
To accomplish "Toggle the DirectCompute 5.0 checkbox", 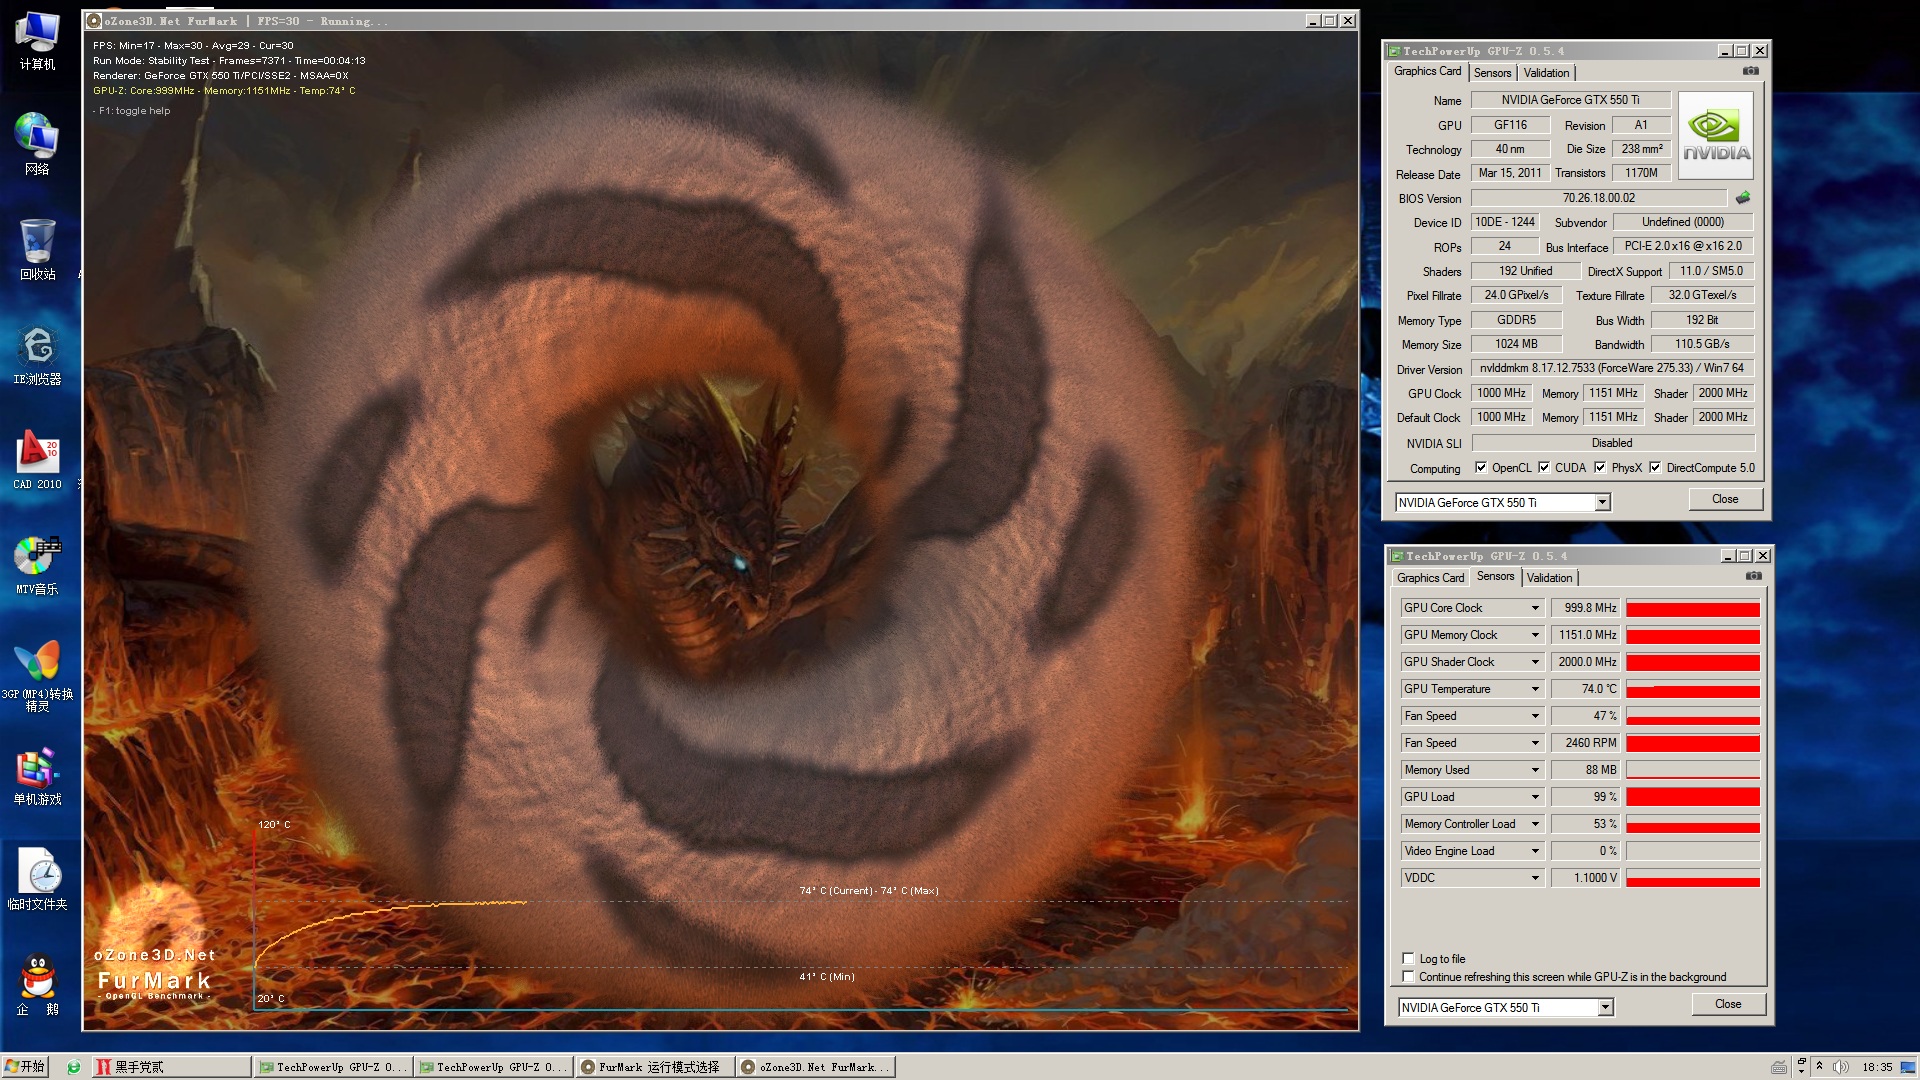I will [x=1655, y=467].
